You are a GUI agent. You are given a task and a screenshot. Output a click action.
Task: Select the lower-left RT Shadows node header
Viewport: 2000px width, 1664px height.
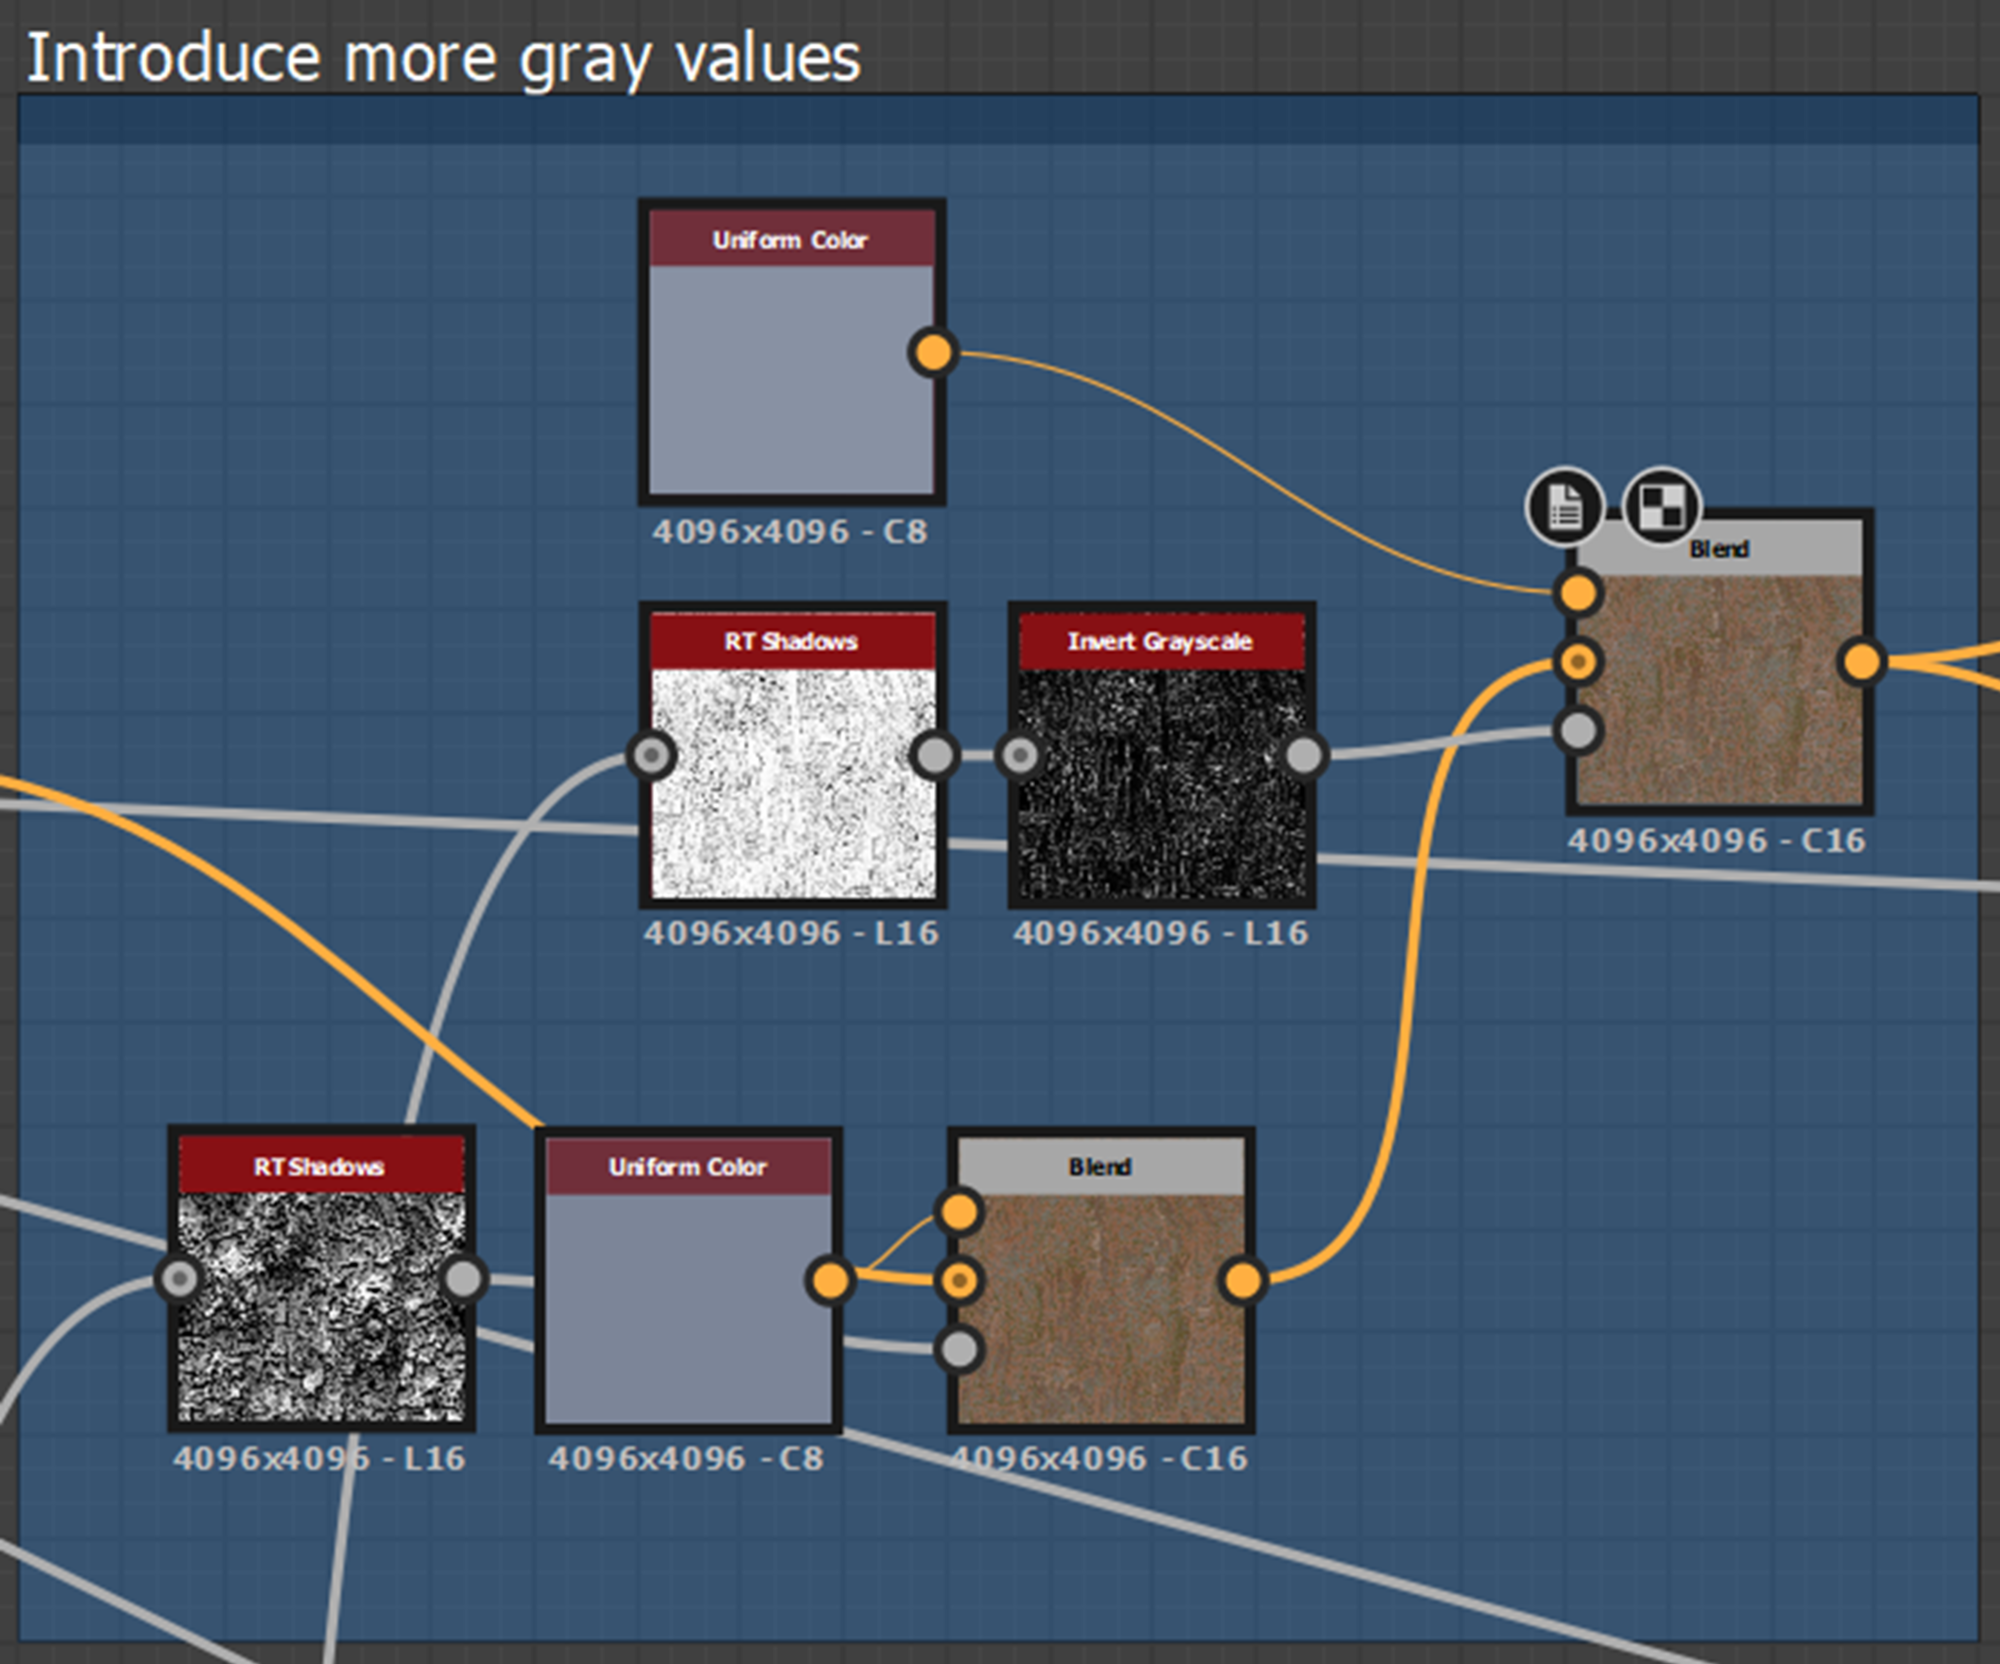click(x=320, y=1167)
